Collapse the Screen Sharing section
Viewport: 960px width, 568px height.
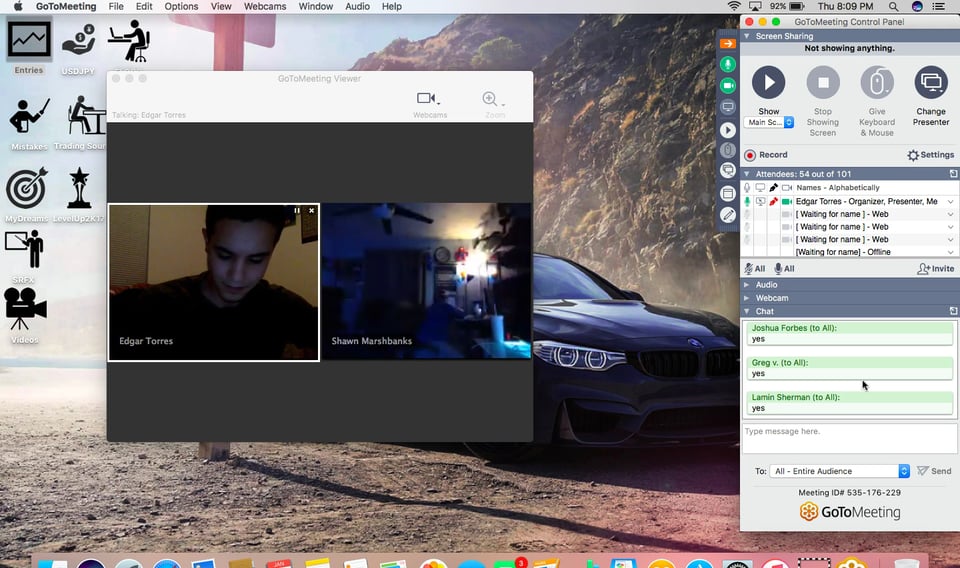747,36
